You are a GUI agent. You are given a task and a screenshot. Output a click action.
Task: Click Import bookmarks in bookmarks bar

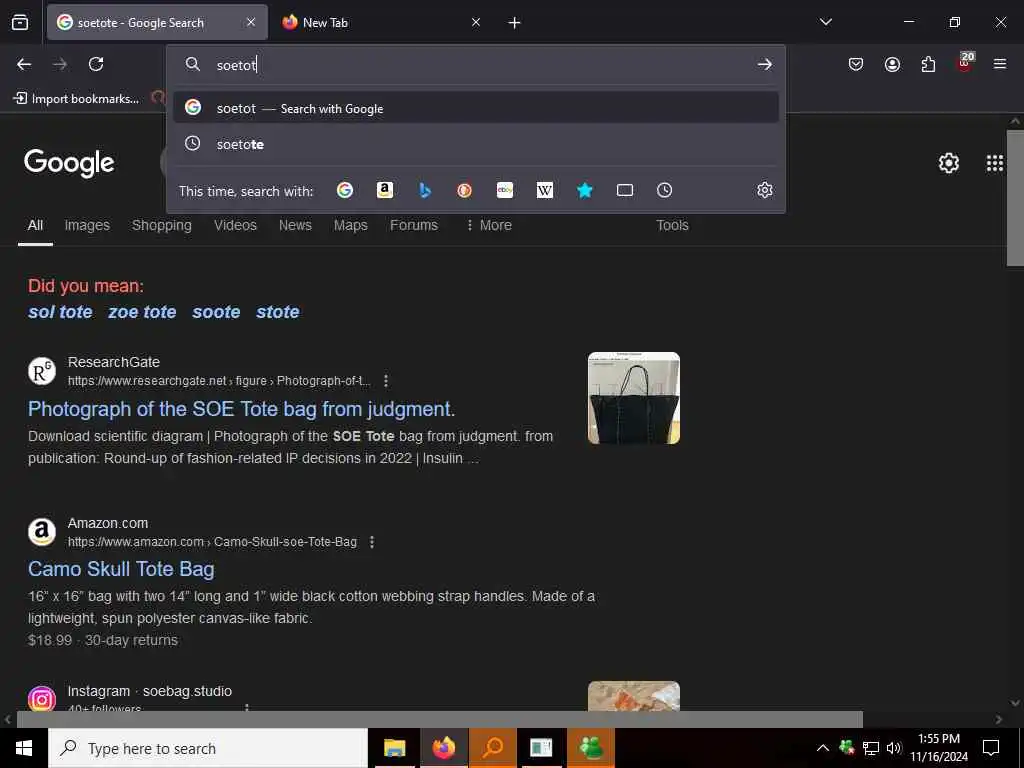click(76, 99)
